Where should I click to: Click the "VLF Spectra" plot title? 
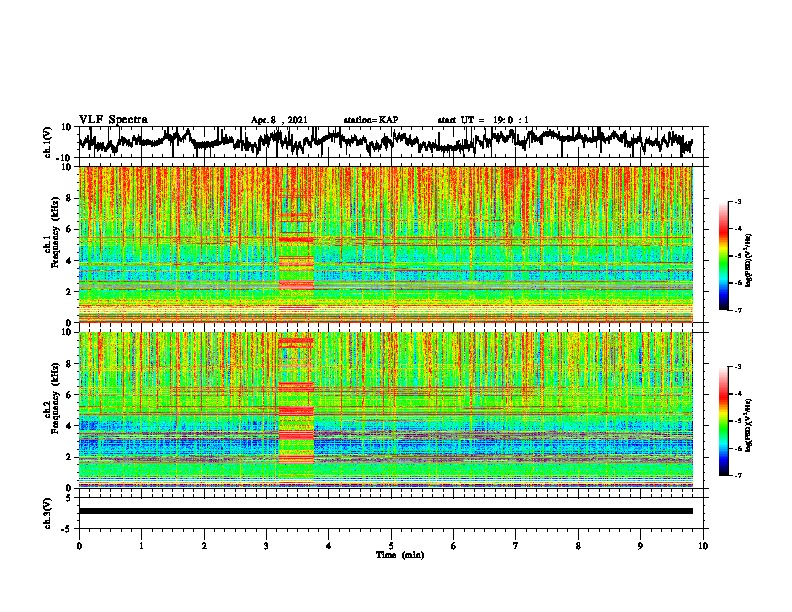tap(113, 120)
